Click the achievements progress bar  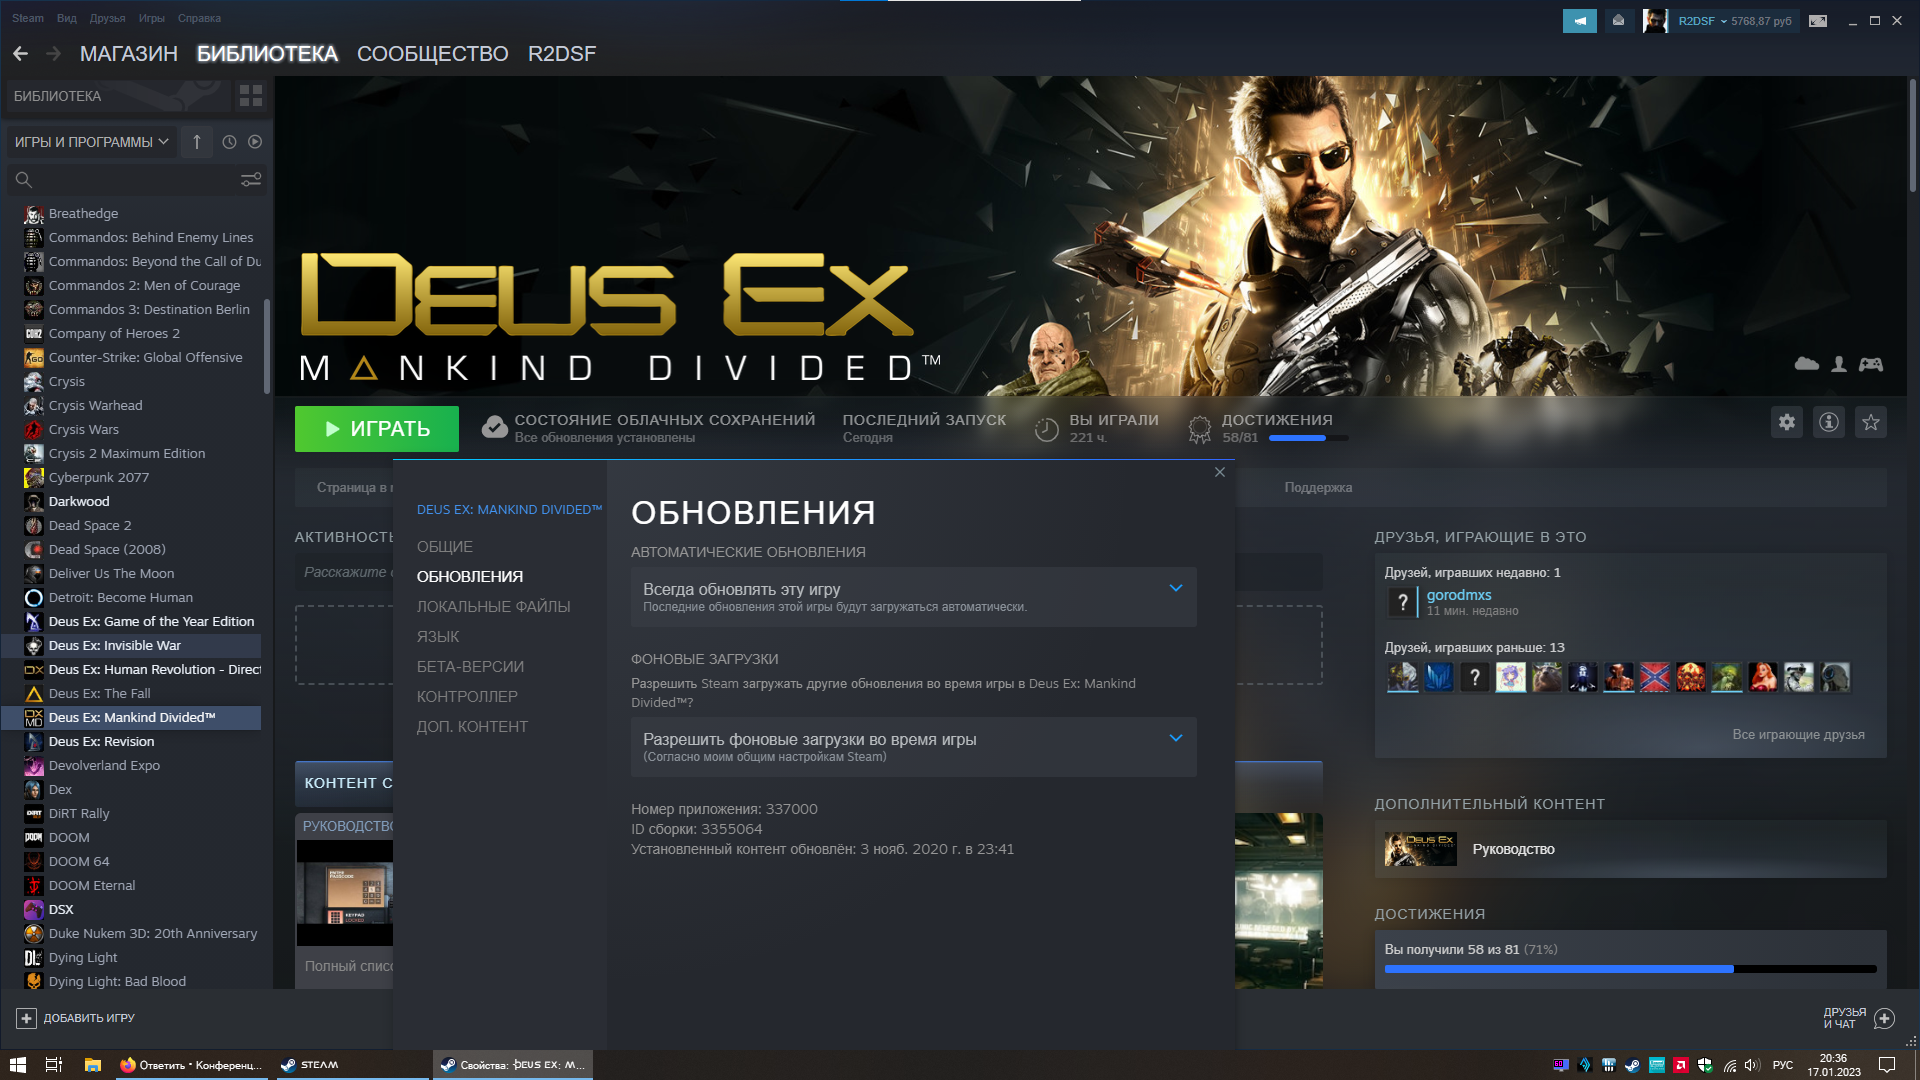tap(1629, 969)
